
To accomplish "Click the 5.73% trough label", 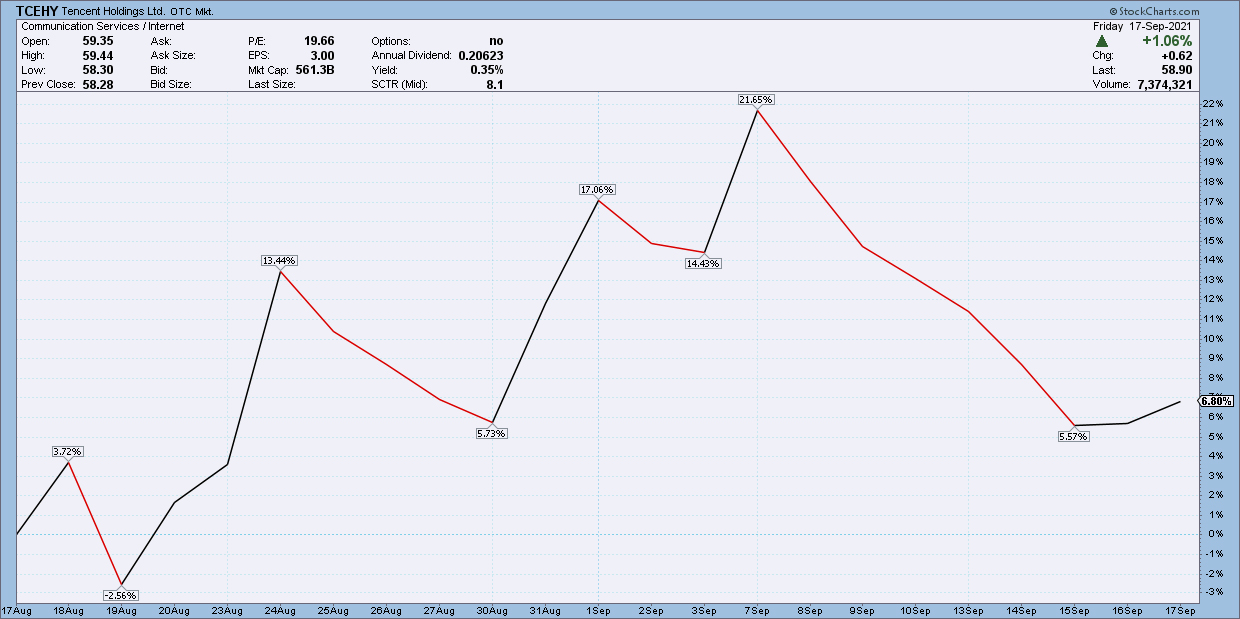I will click(492, 433).
